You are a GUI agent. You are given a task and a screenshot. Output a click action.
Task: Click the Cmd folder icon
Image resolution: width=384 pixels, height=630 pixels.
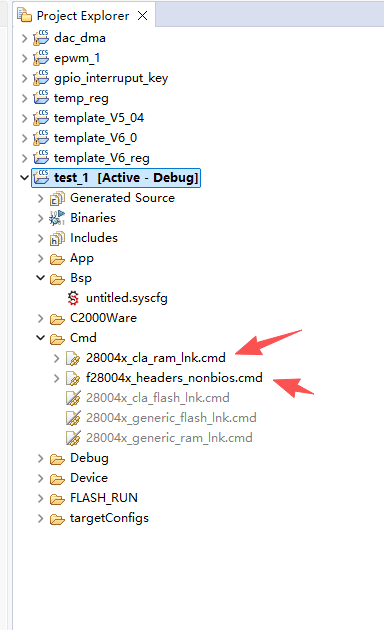click(57, 339)
